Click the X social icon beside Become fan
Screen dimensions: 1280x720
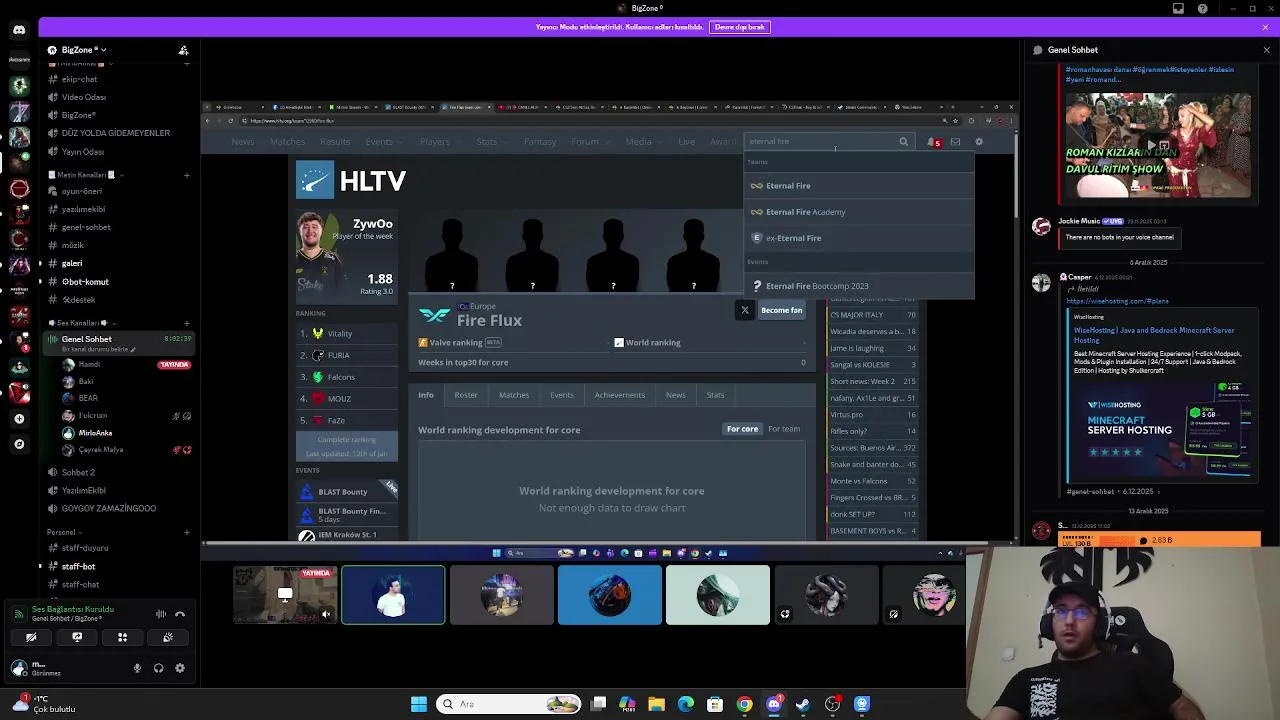(x=745, y=310)
